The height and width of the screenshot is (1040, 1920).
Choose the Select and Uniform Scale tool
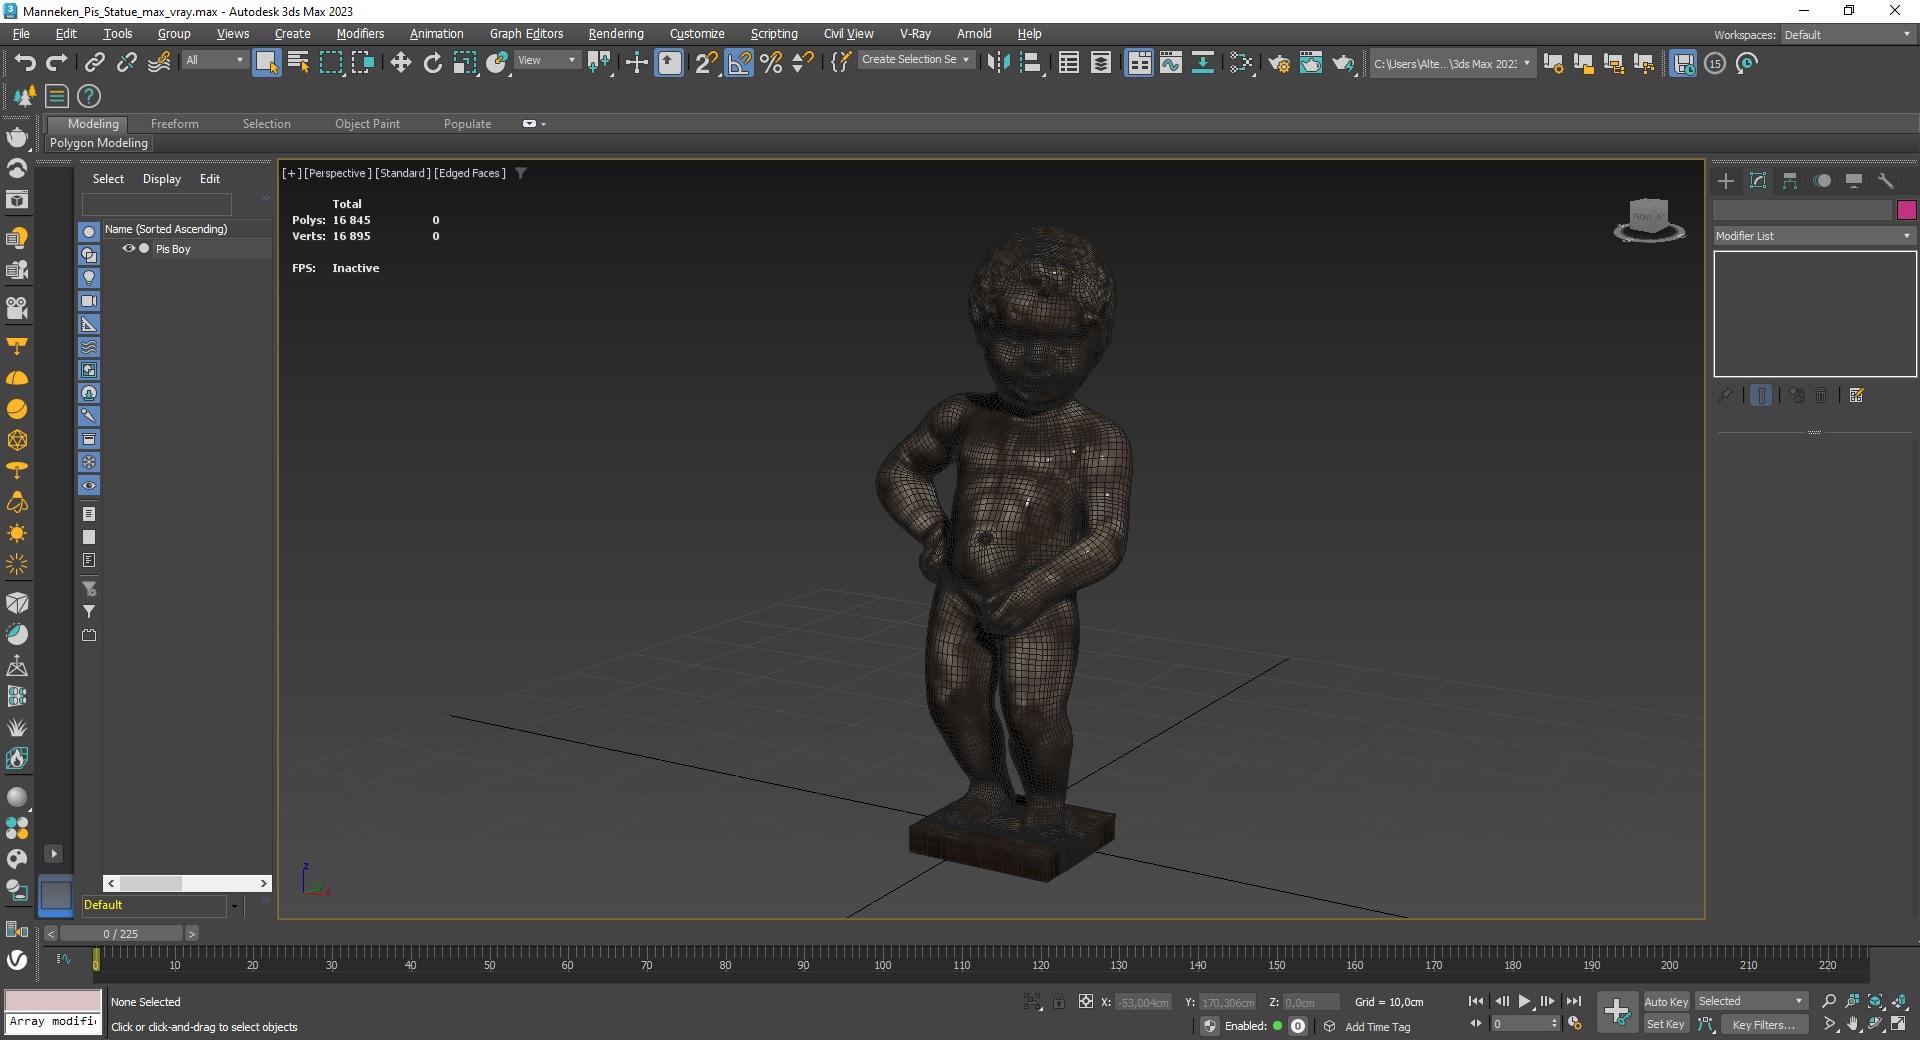(465, 63)
